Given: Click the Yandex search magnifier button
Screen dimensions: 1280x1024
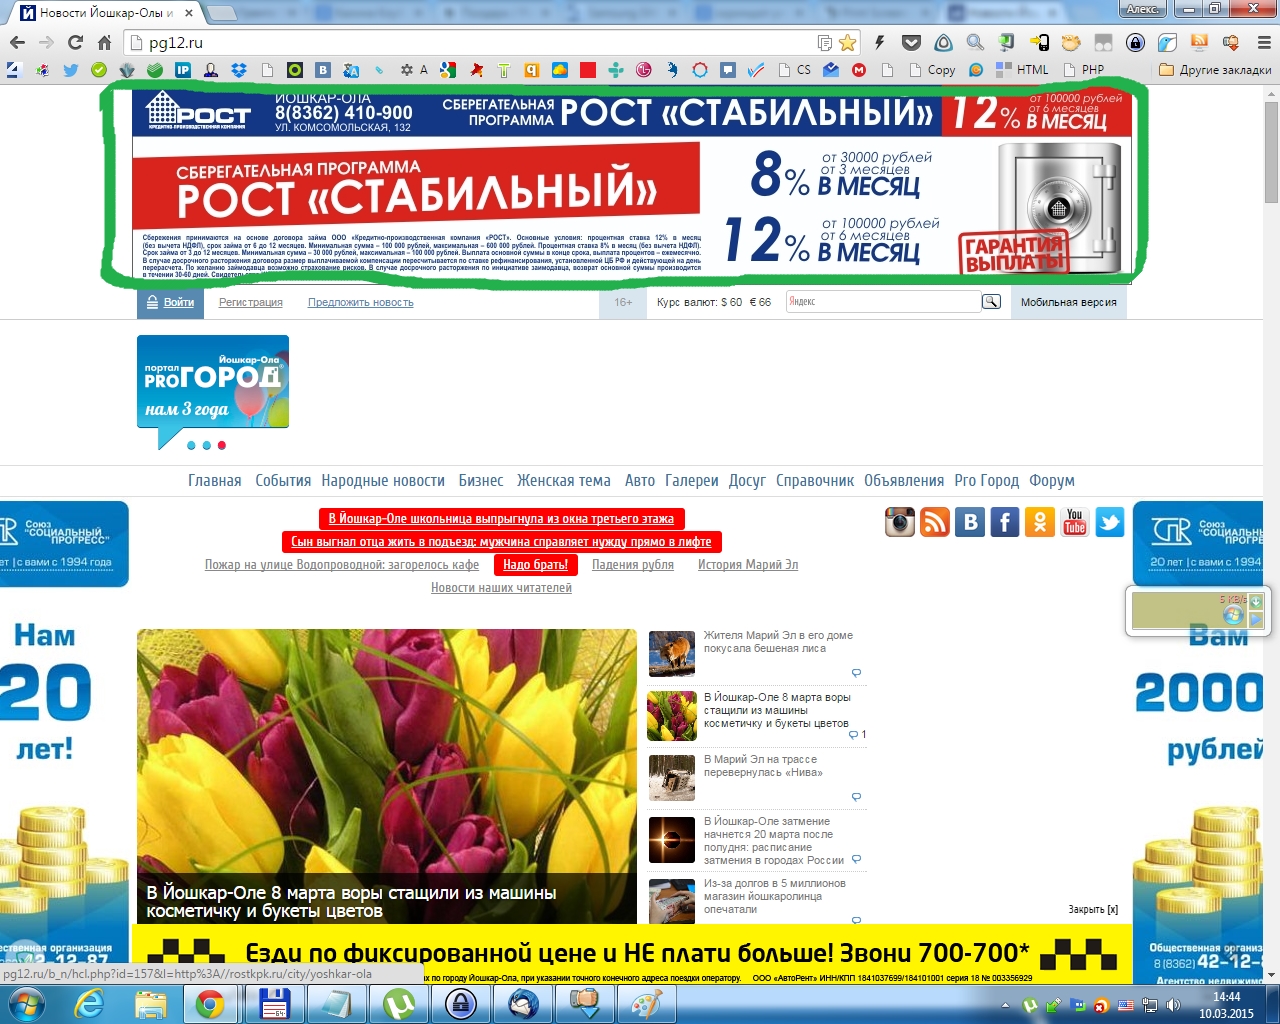Looking at the screenshot, I should [x=991, y=301].
